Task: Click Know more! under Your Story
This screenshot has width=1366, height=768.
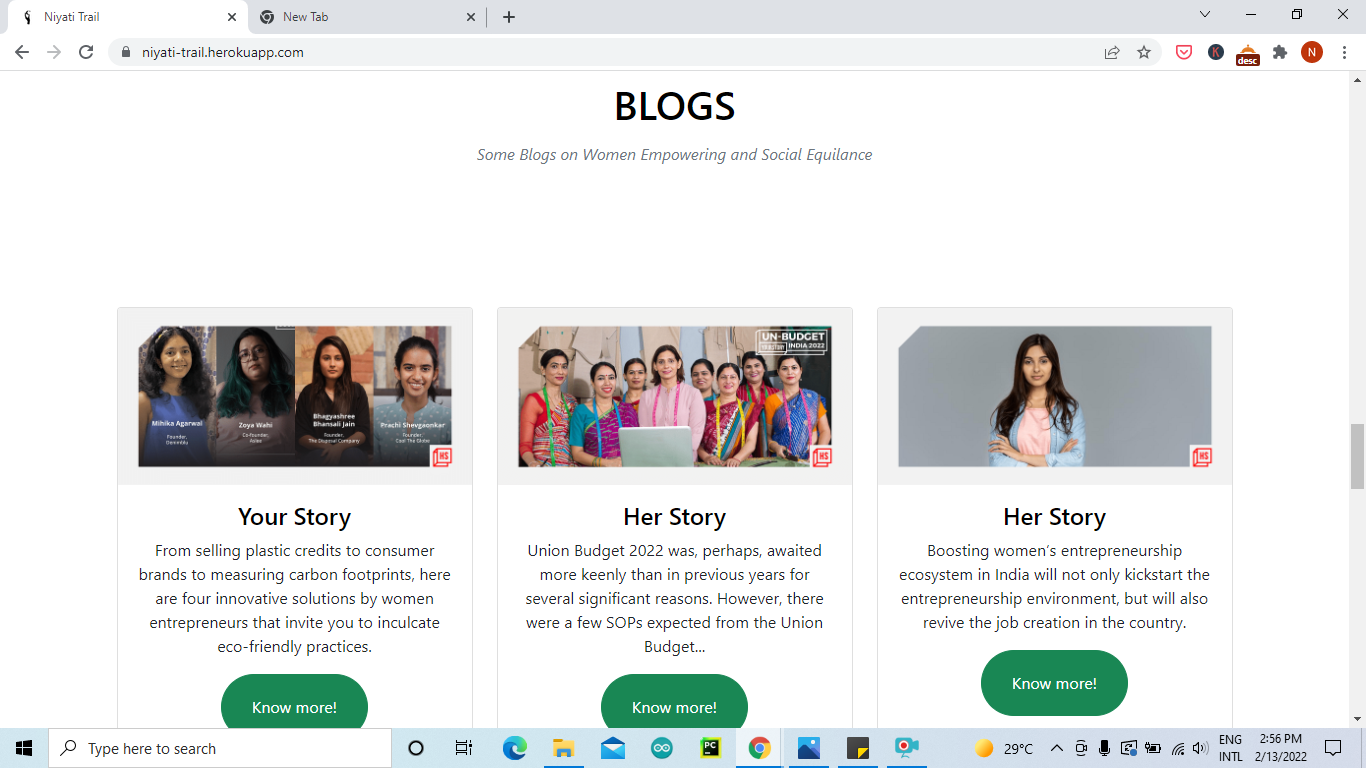Action: click(294, 706)
